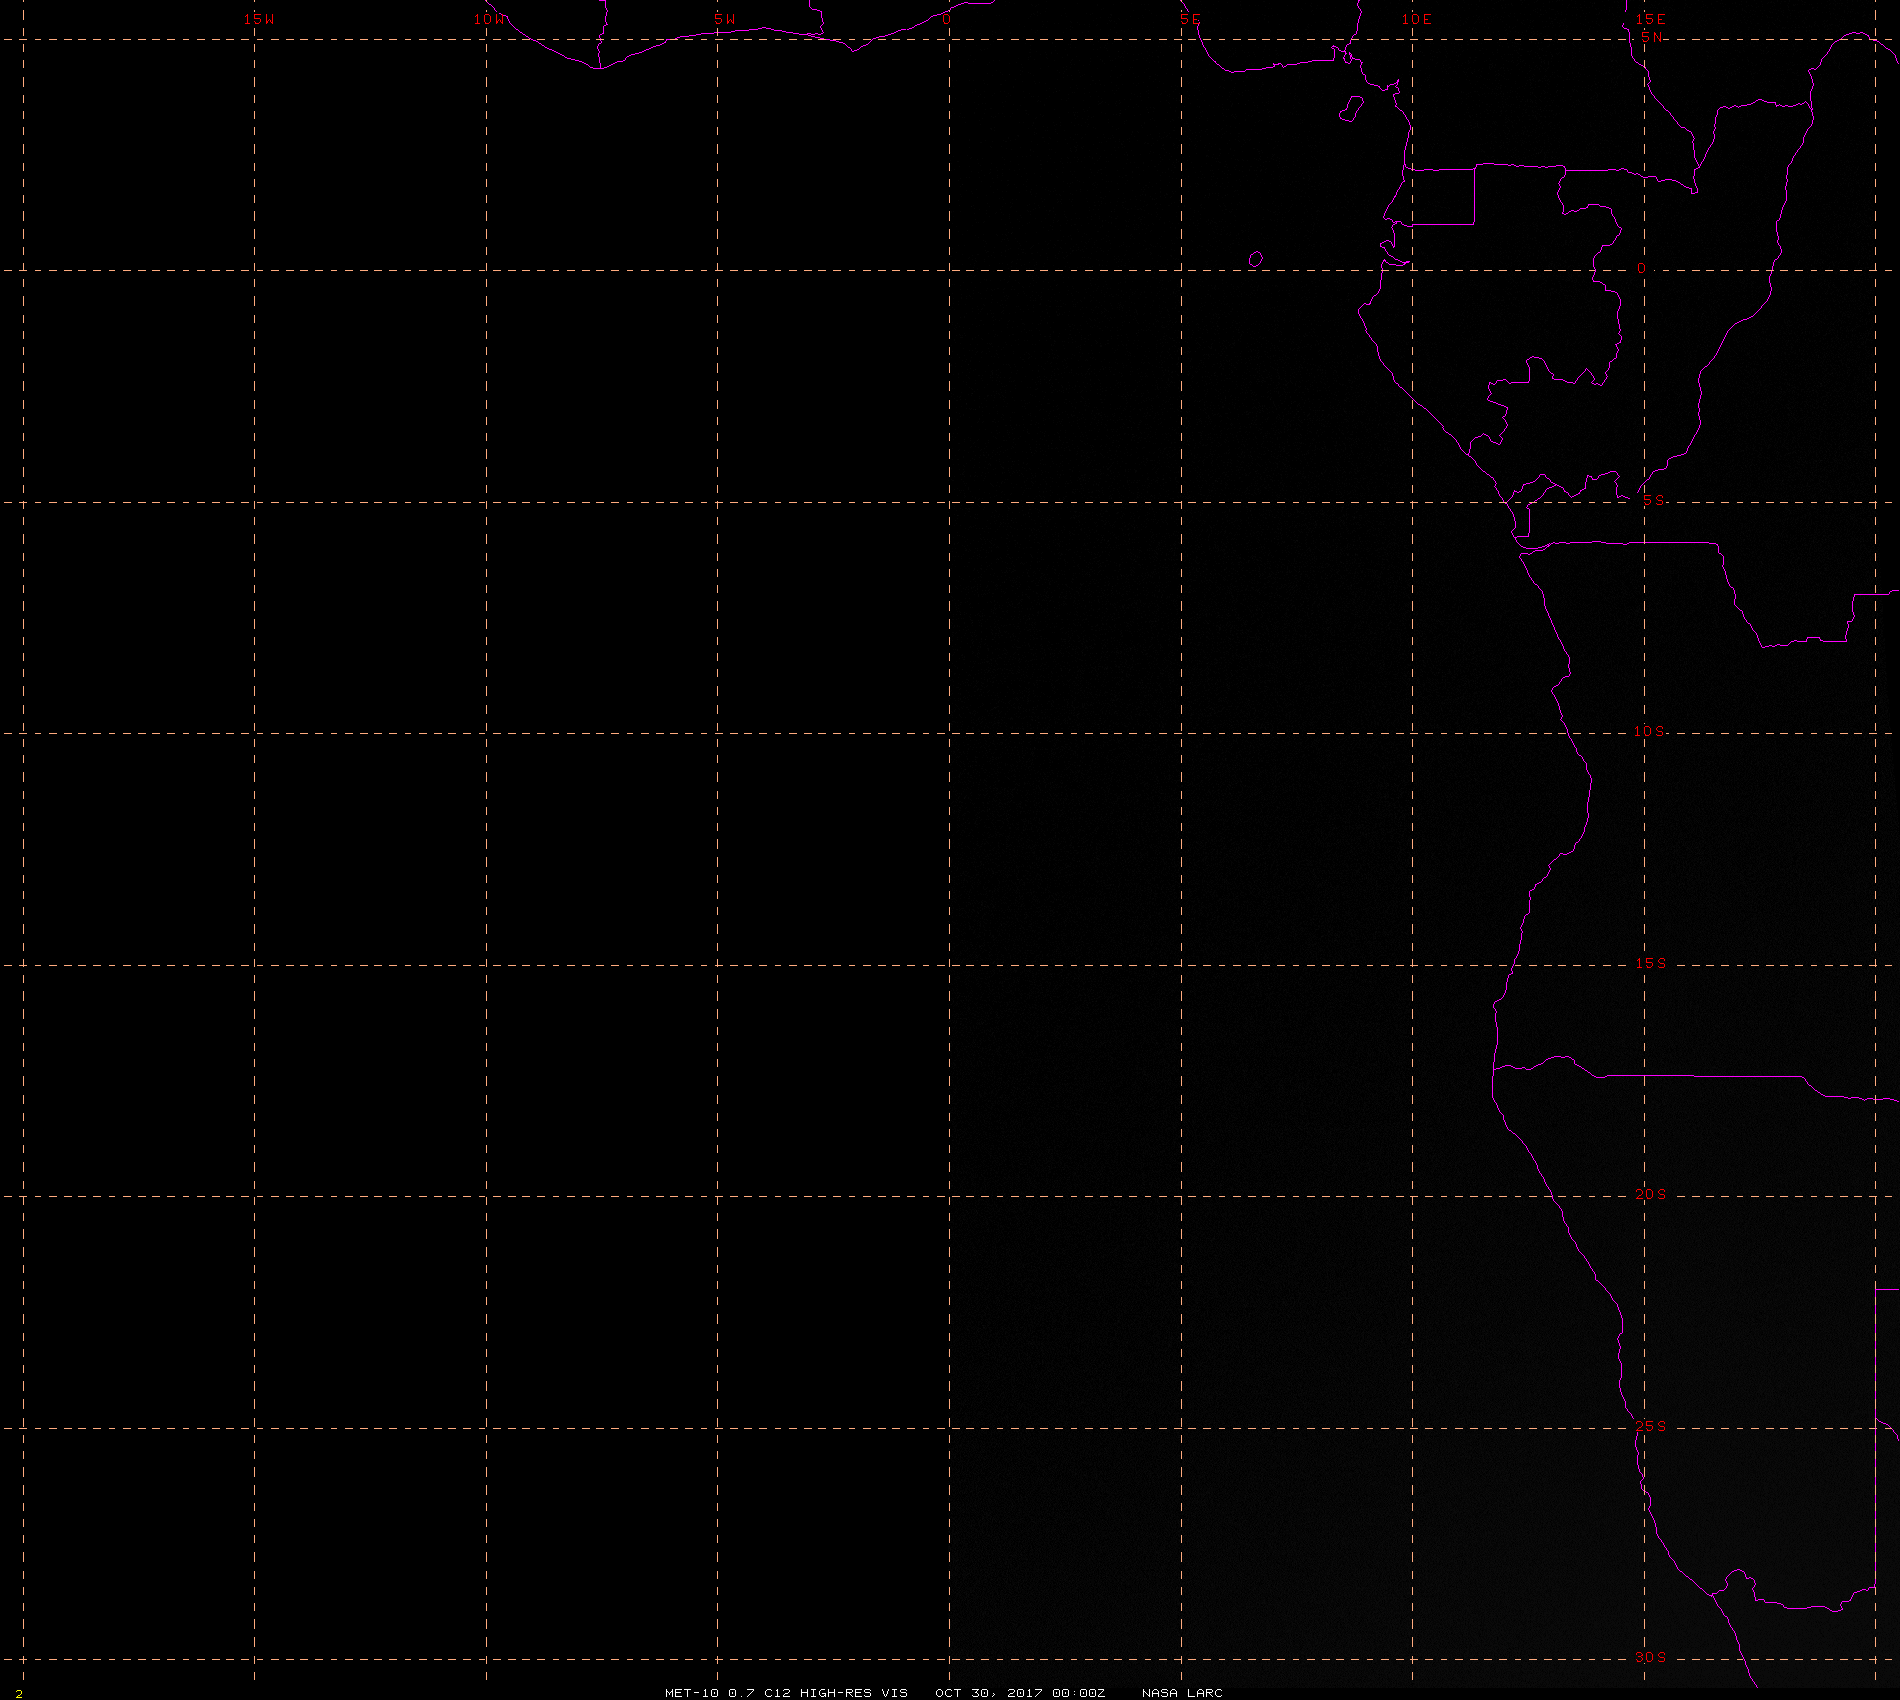The width and height of the screenshot is (1900, 1700).
Task: Click the 10W longitude label
Action: click(x=490, y=19)
